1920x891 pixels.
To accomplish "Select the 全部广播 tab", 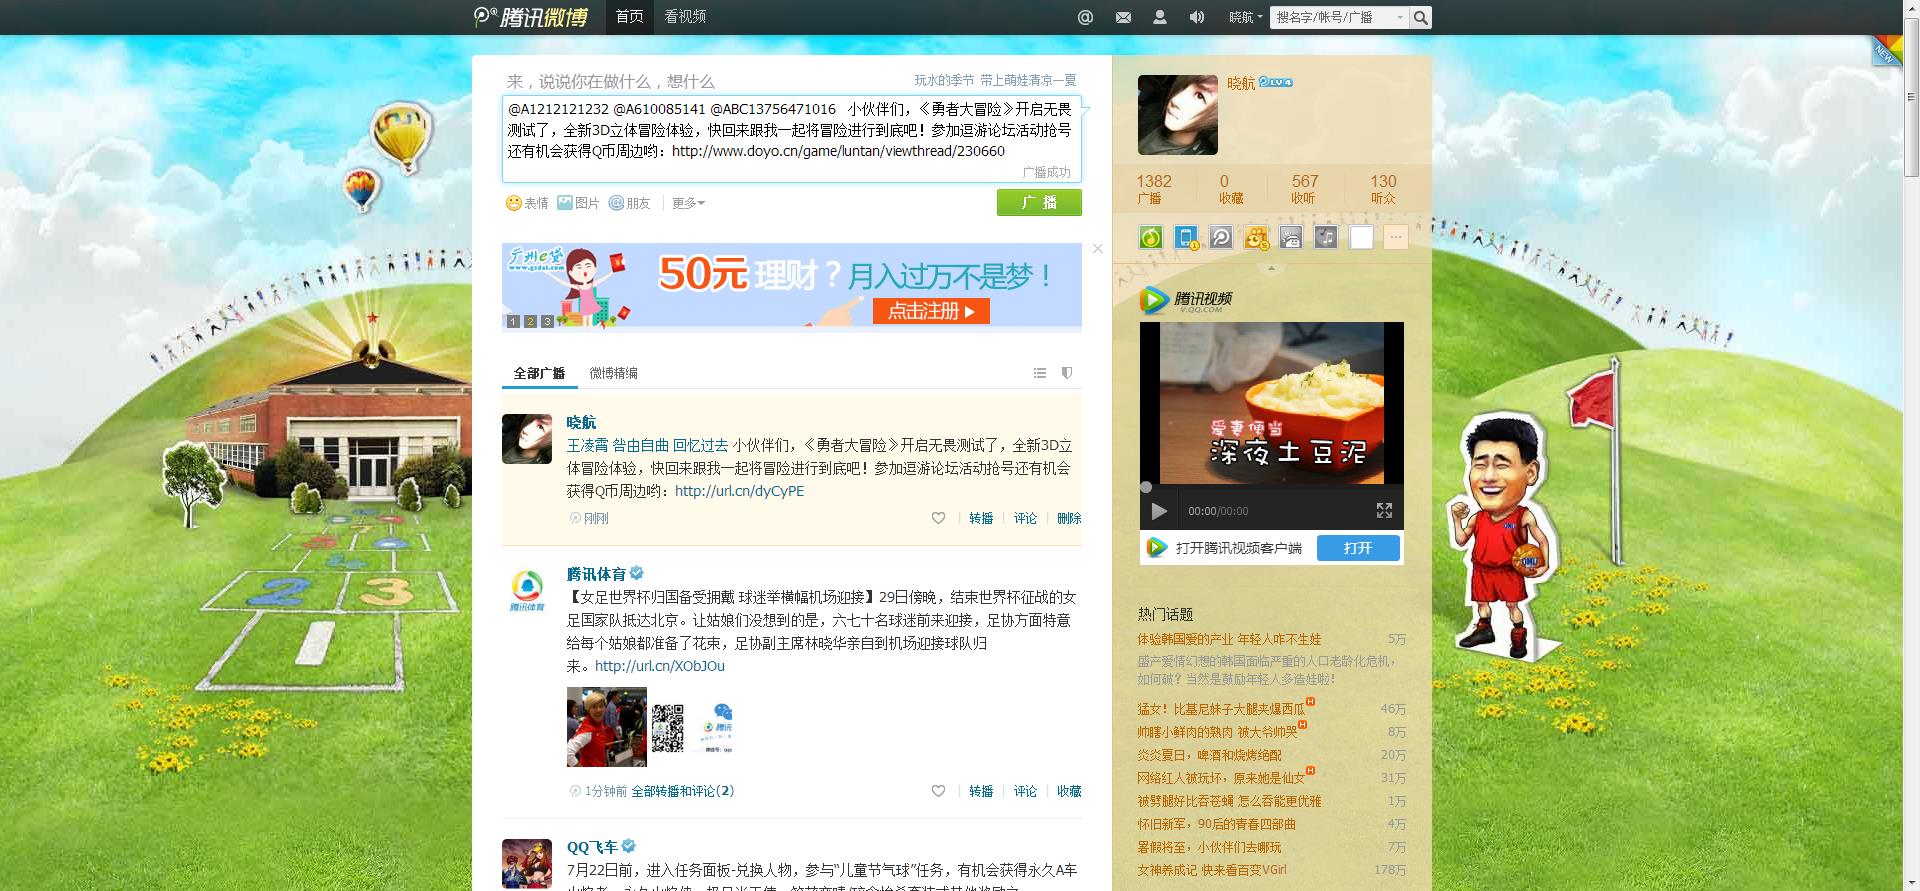I will tap(539, 373).
